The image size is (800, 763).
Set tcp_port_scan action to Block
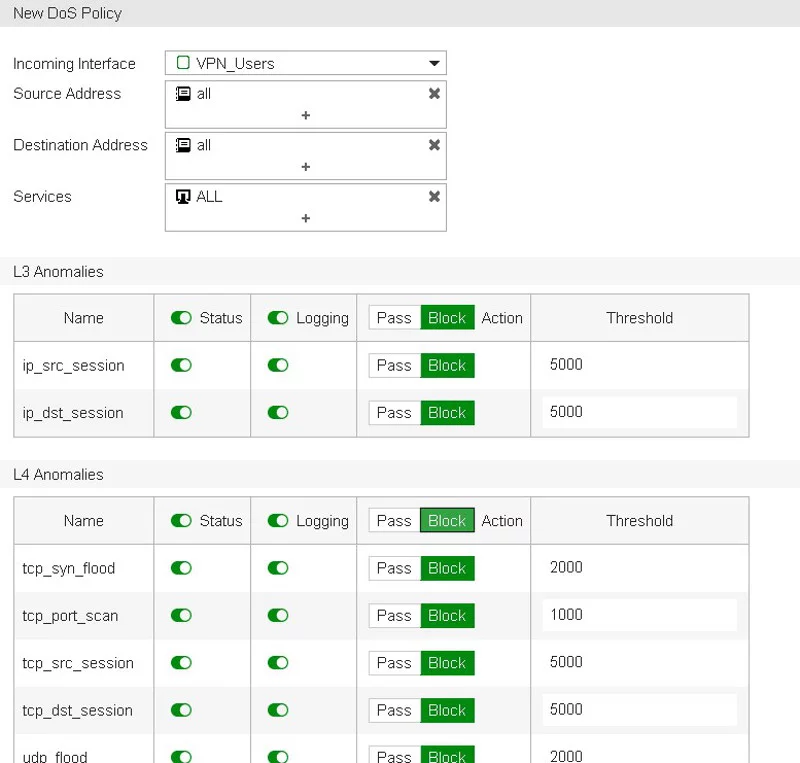tap(447, 616)
